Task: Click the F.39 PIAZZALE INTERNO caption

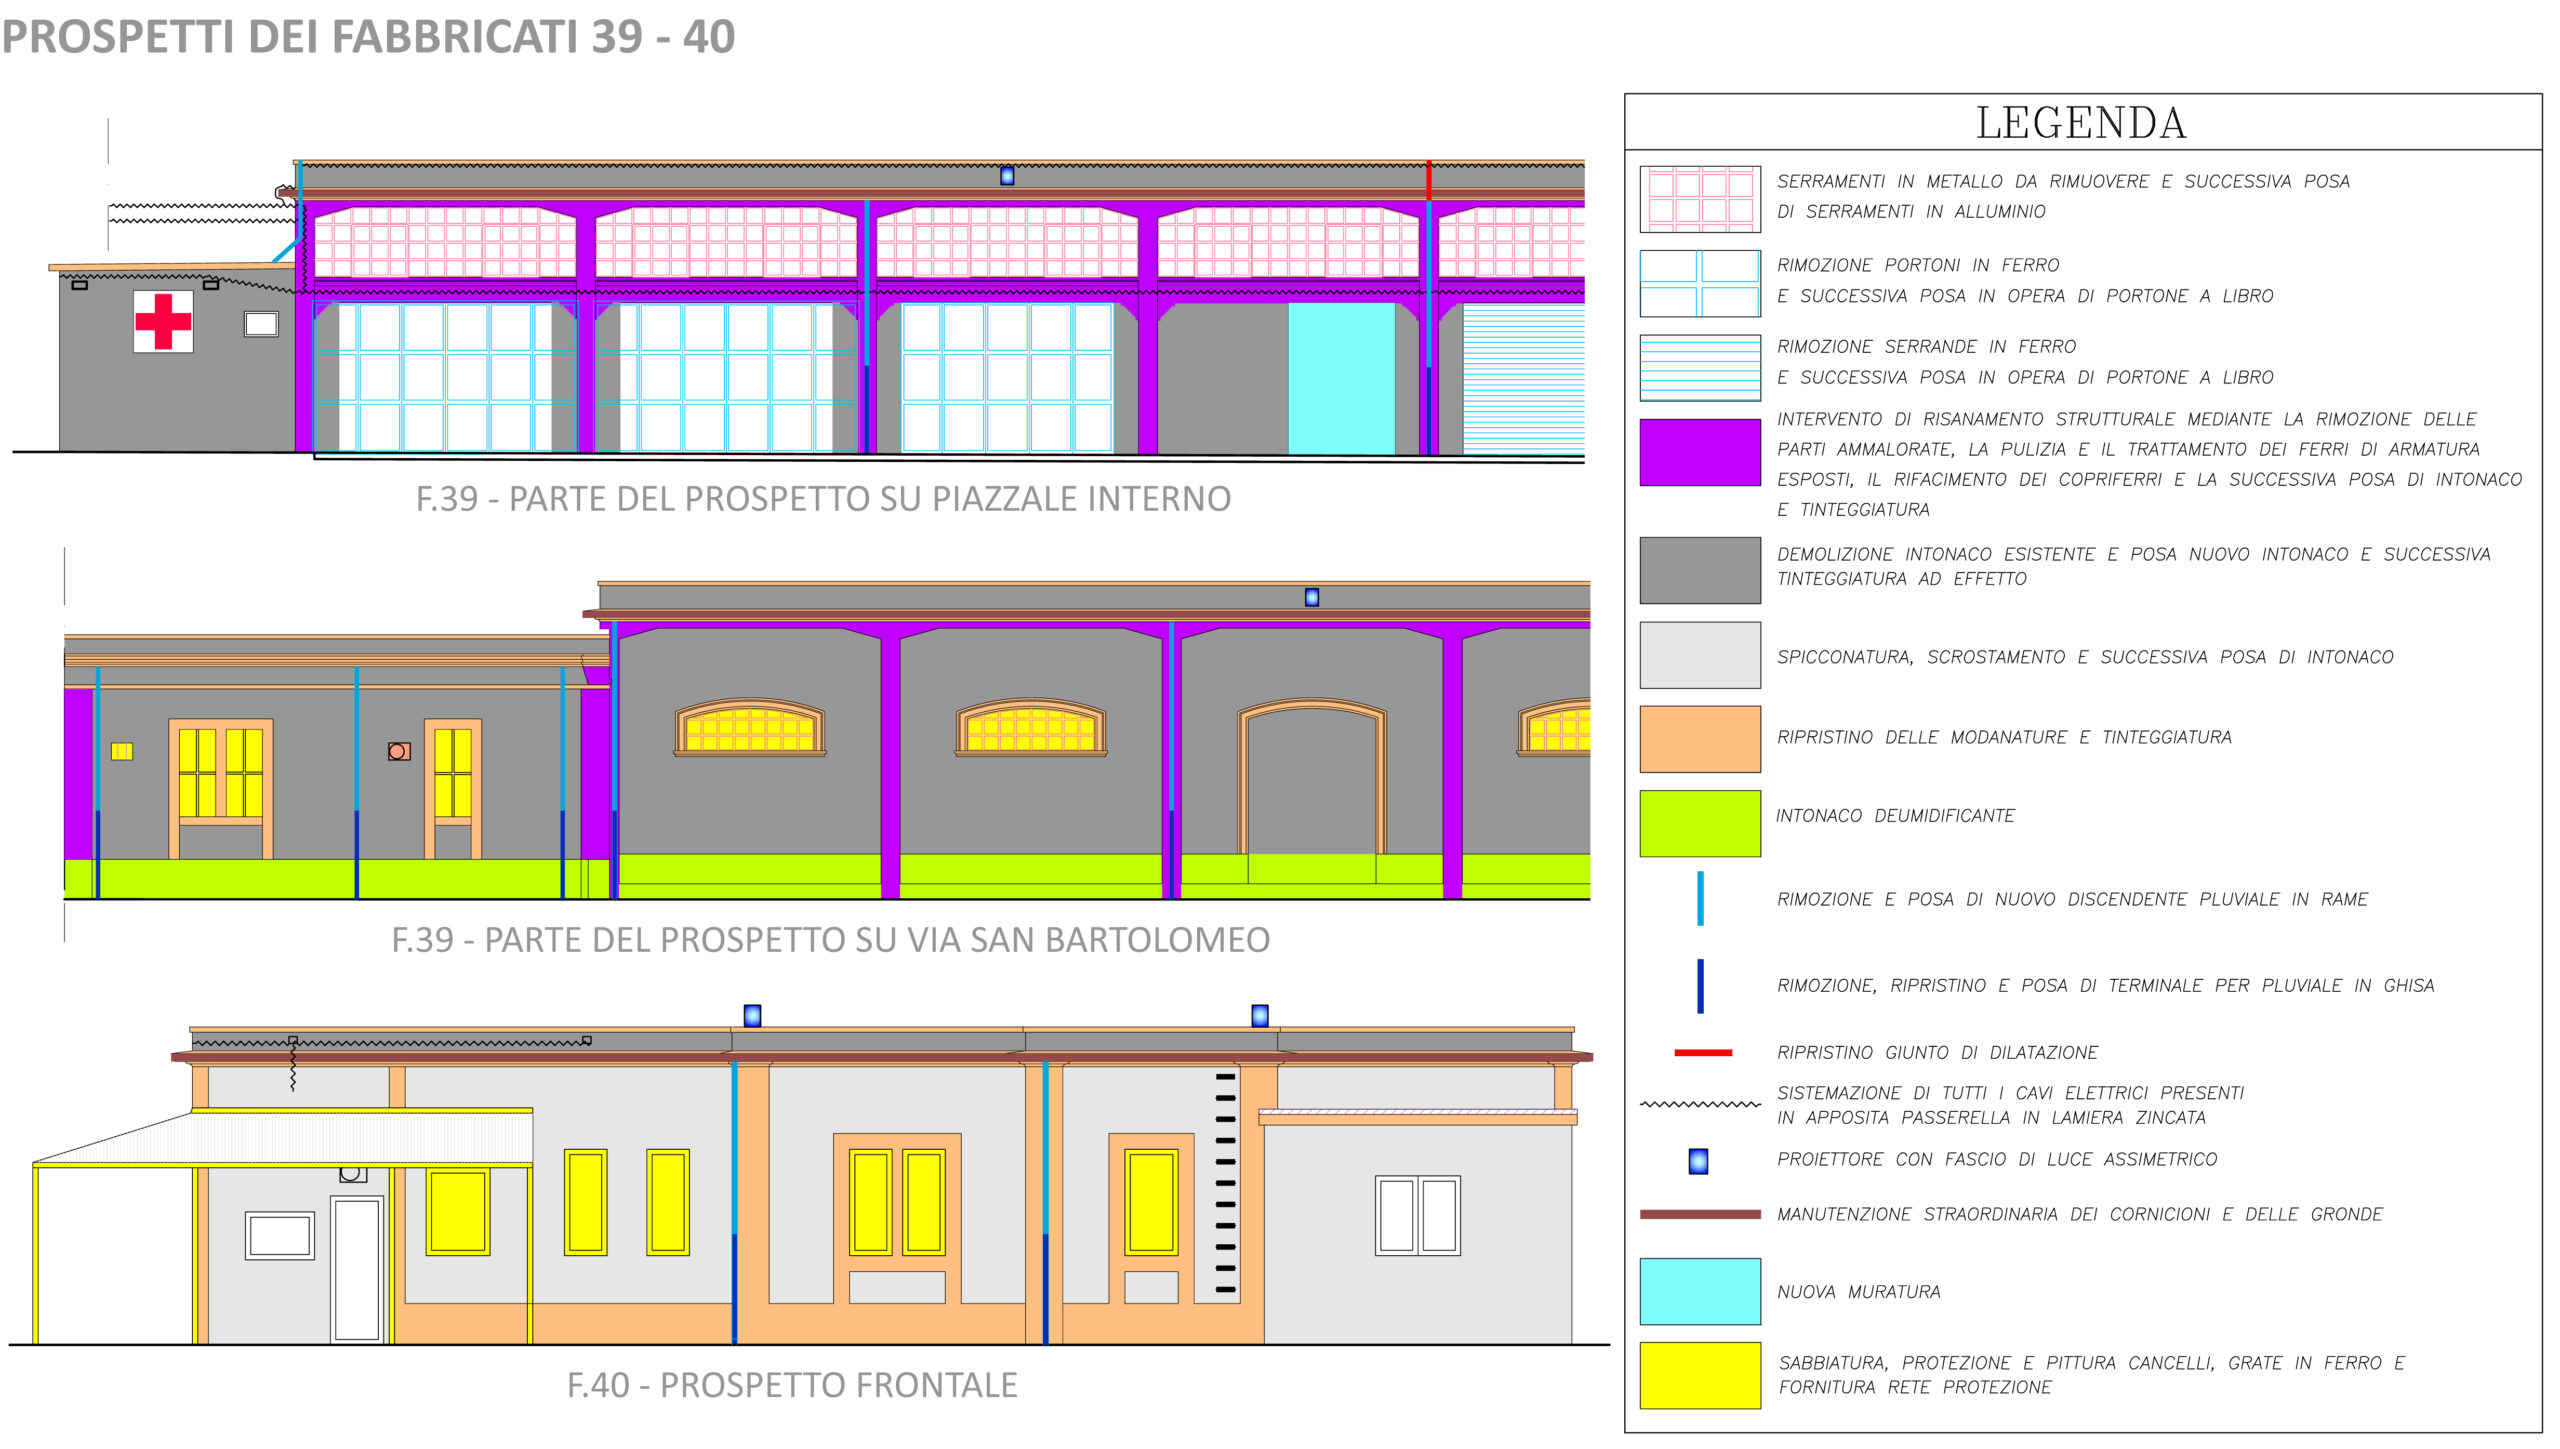Action: coord(823,498)
